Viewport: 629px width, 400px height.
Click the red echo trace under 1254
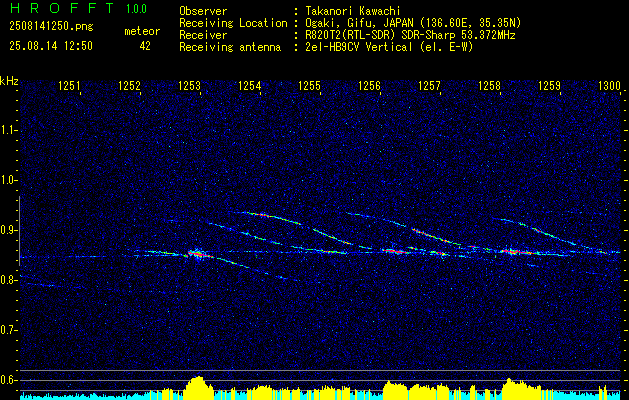(x=263, y=215)
